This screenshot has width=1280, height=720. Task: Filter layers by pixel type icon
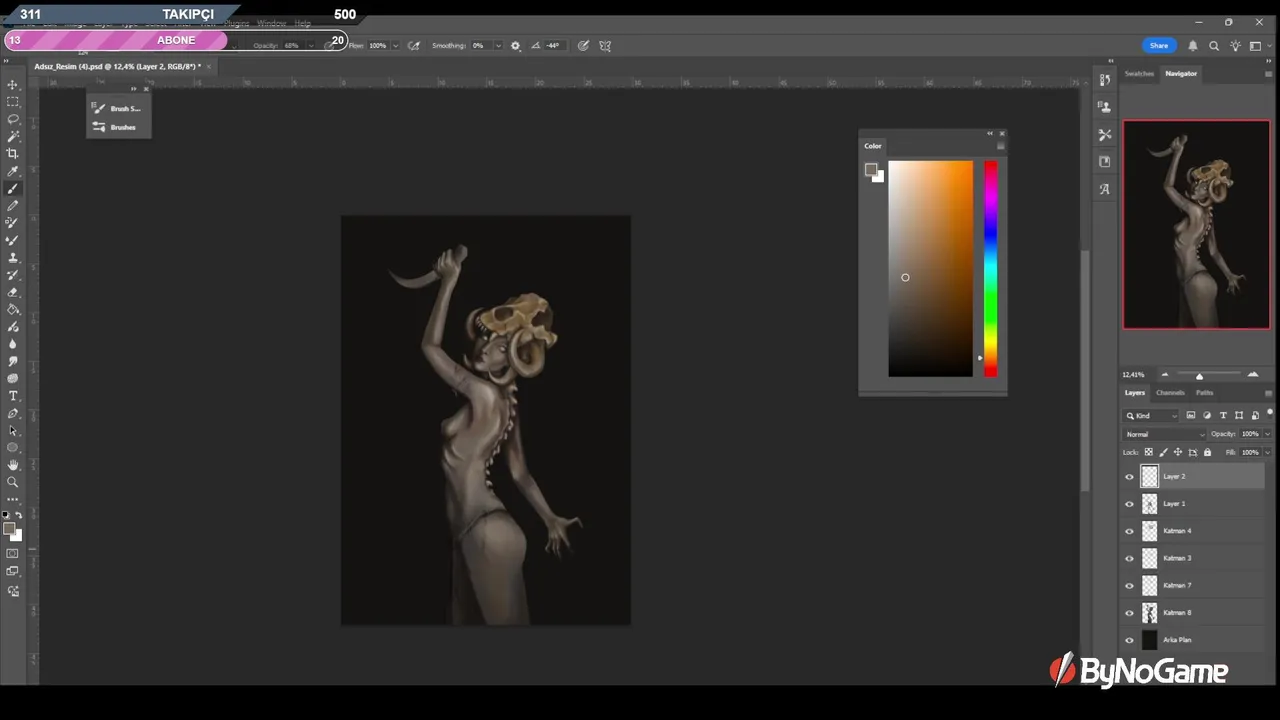coord(1190,415)
